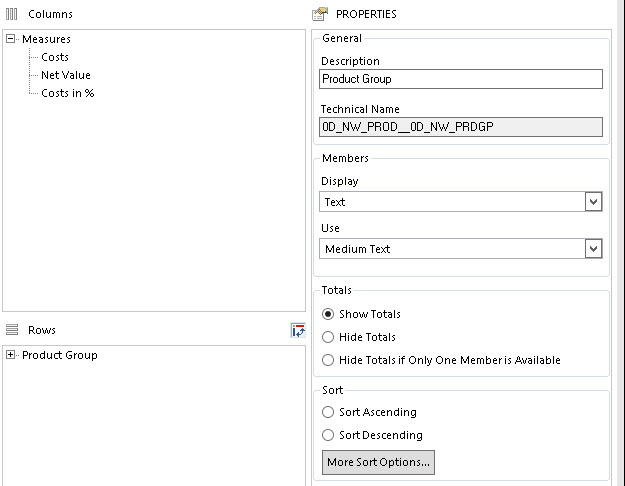Click More Sort Options button
This screenshot has width=625, height=486.
point(378,462)
